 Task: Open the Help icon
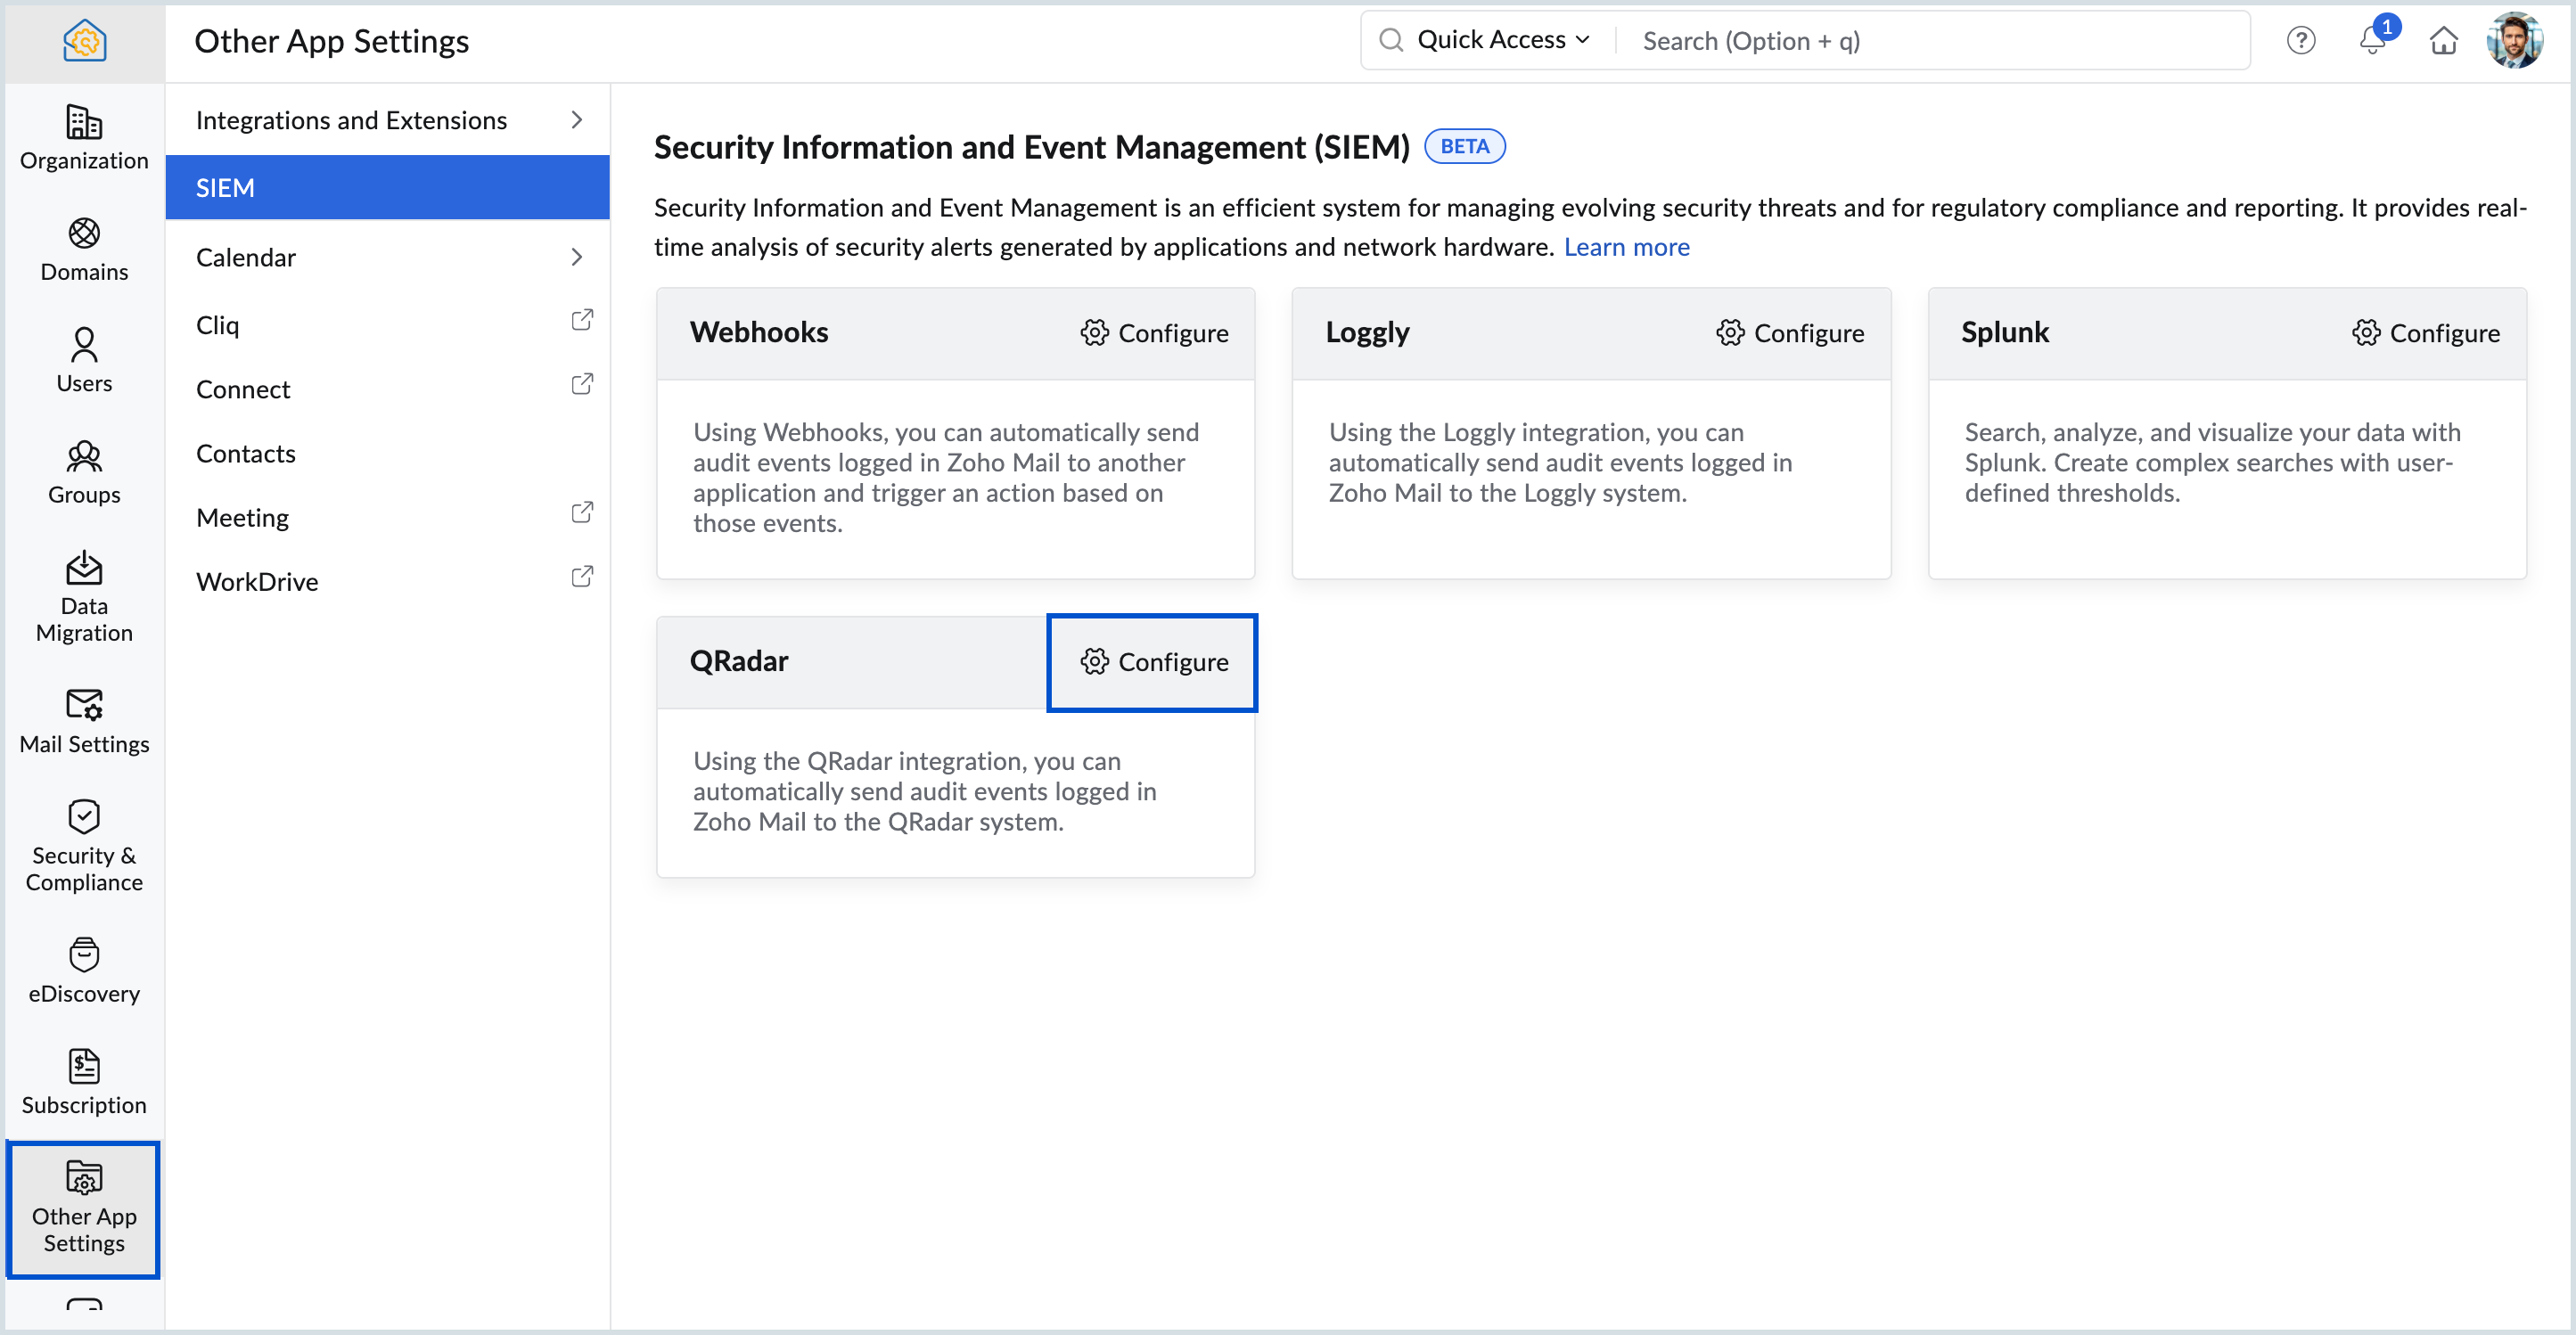(2301, 40)
